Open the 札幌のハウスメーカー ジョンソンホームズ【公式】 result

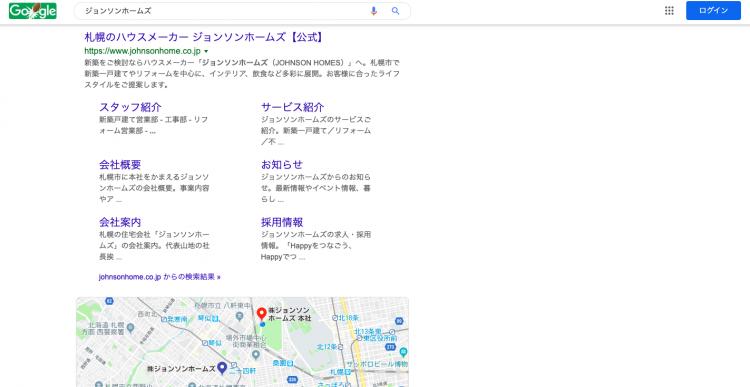click(204, 37)
